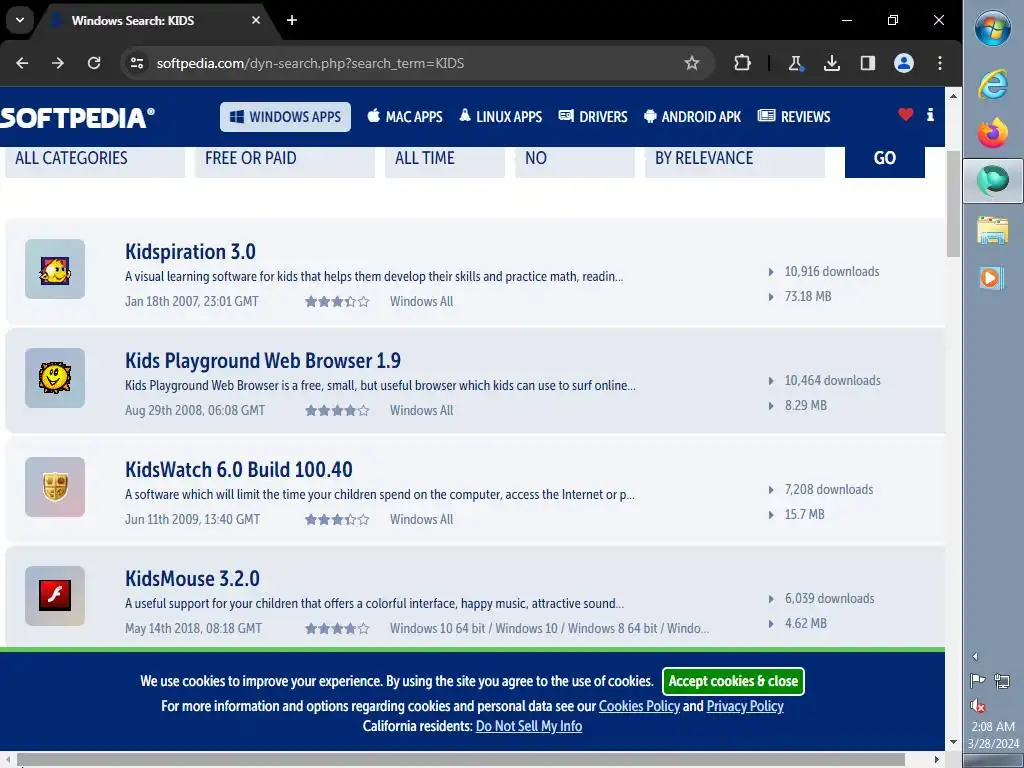Expand the Free or Paid filter

(285, 161)
